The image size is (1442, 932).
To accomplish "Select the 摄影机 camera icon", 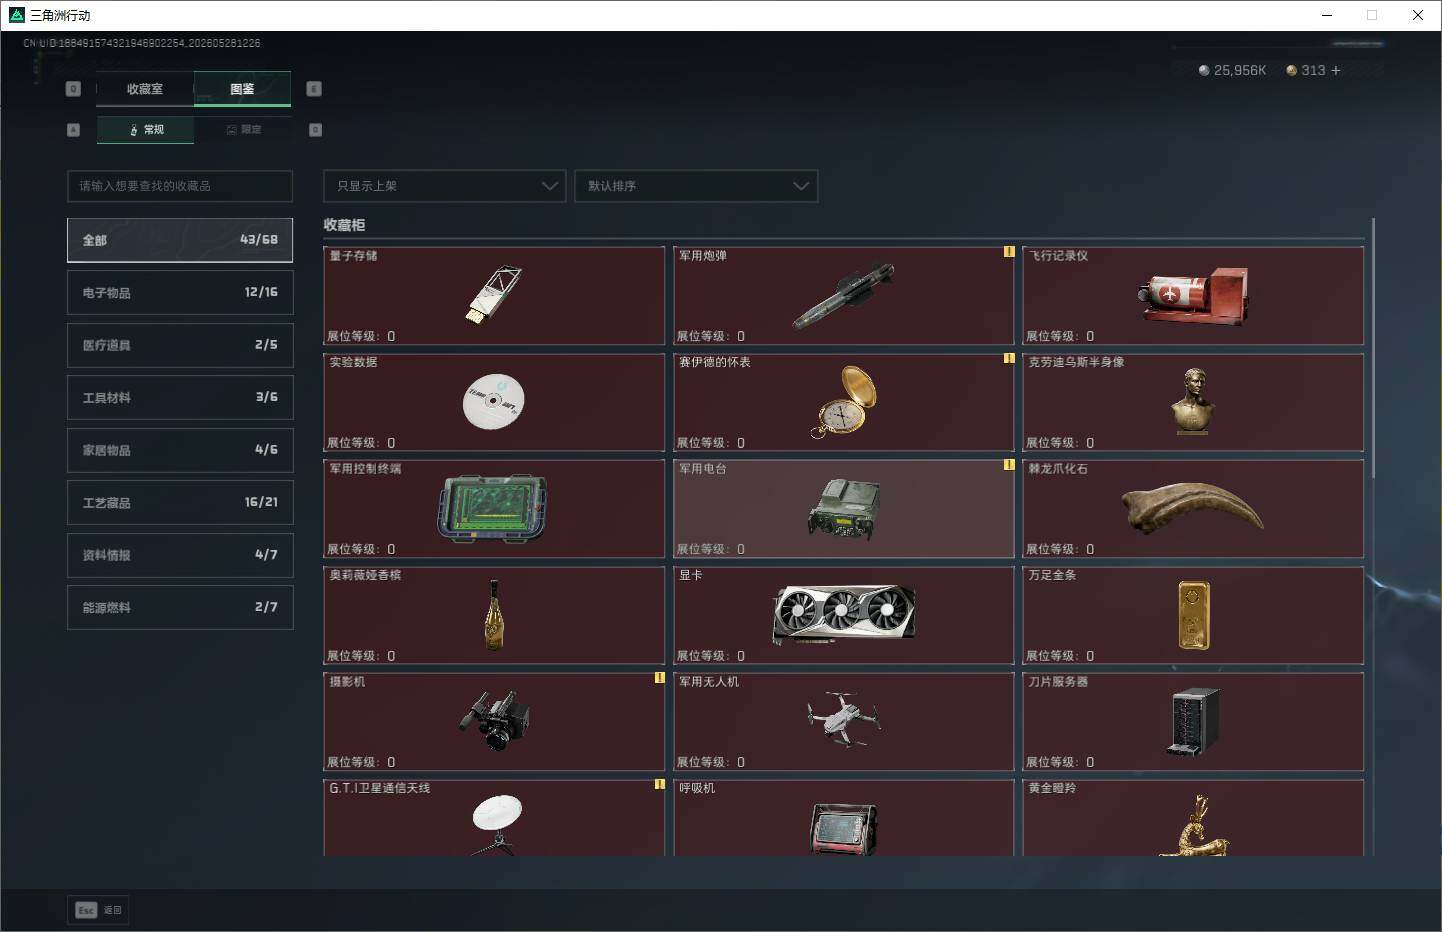I will coord(494,721).
